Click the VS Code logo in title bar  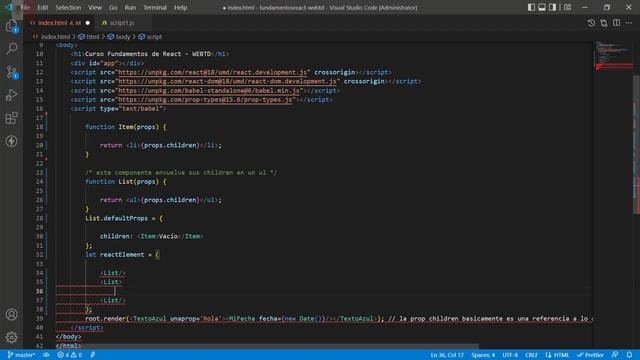pos(9,7)
